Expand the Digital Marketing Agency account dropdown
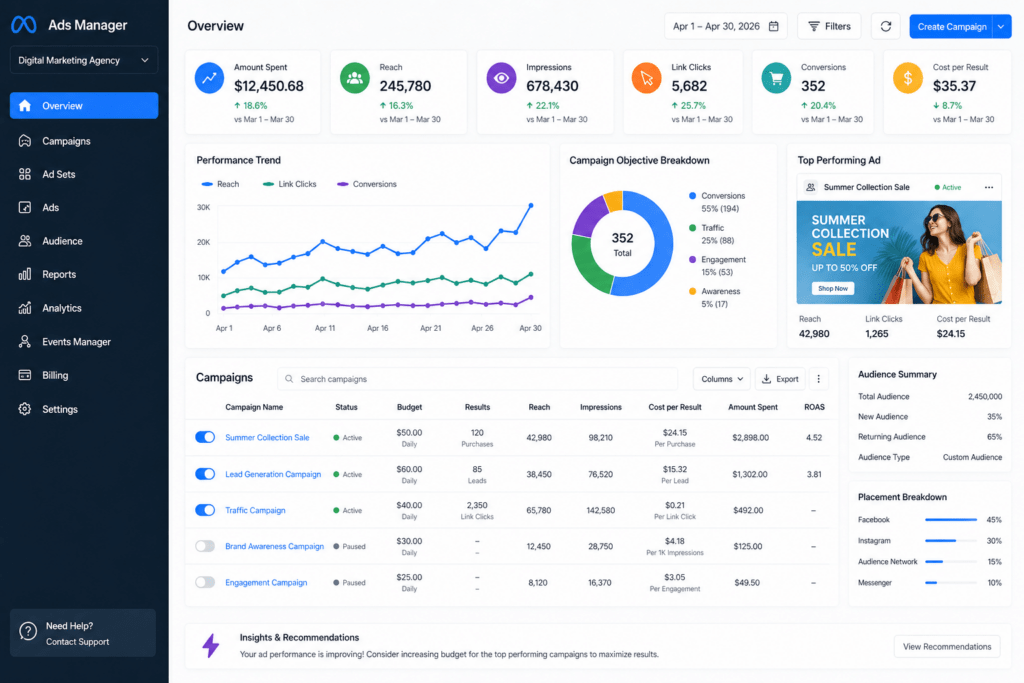This screenshot has height=683, width=1024. [x=84, y=60]
